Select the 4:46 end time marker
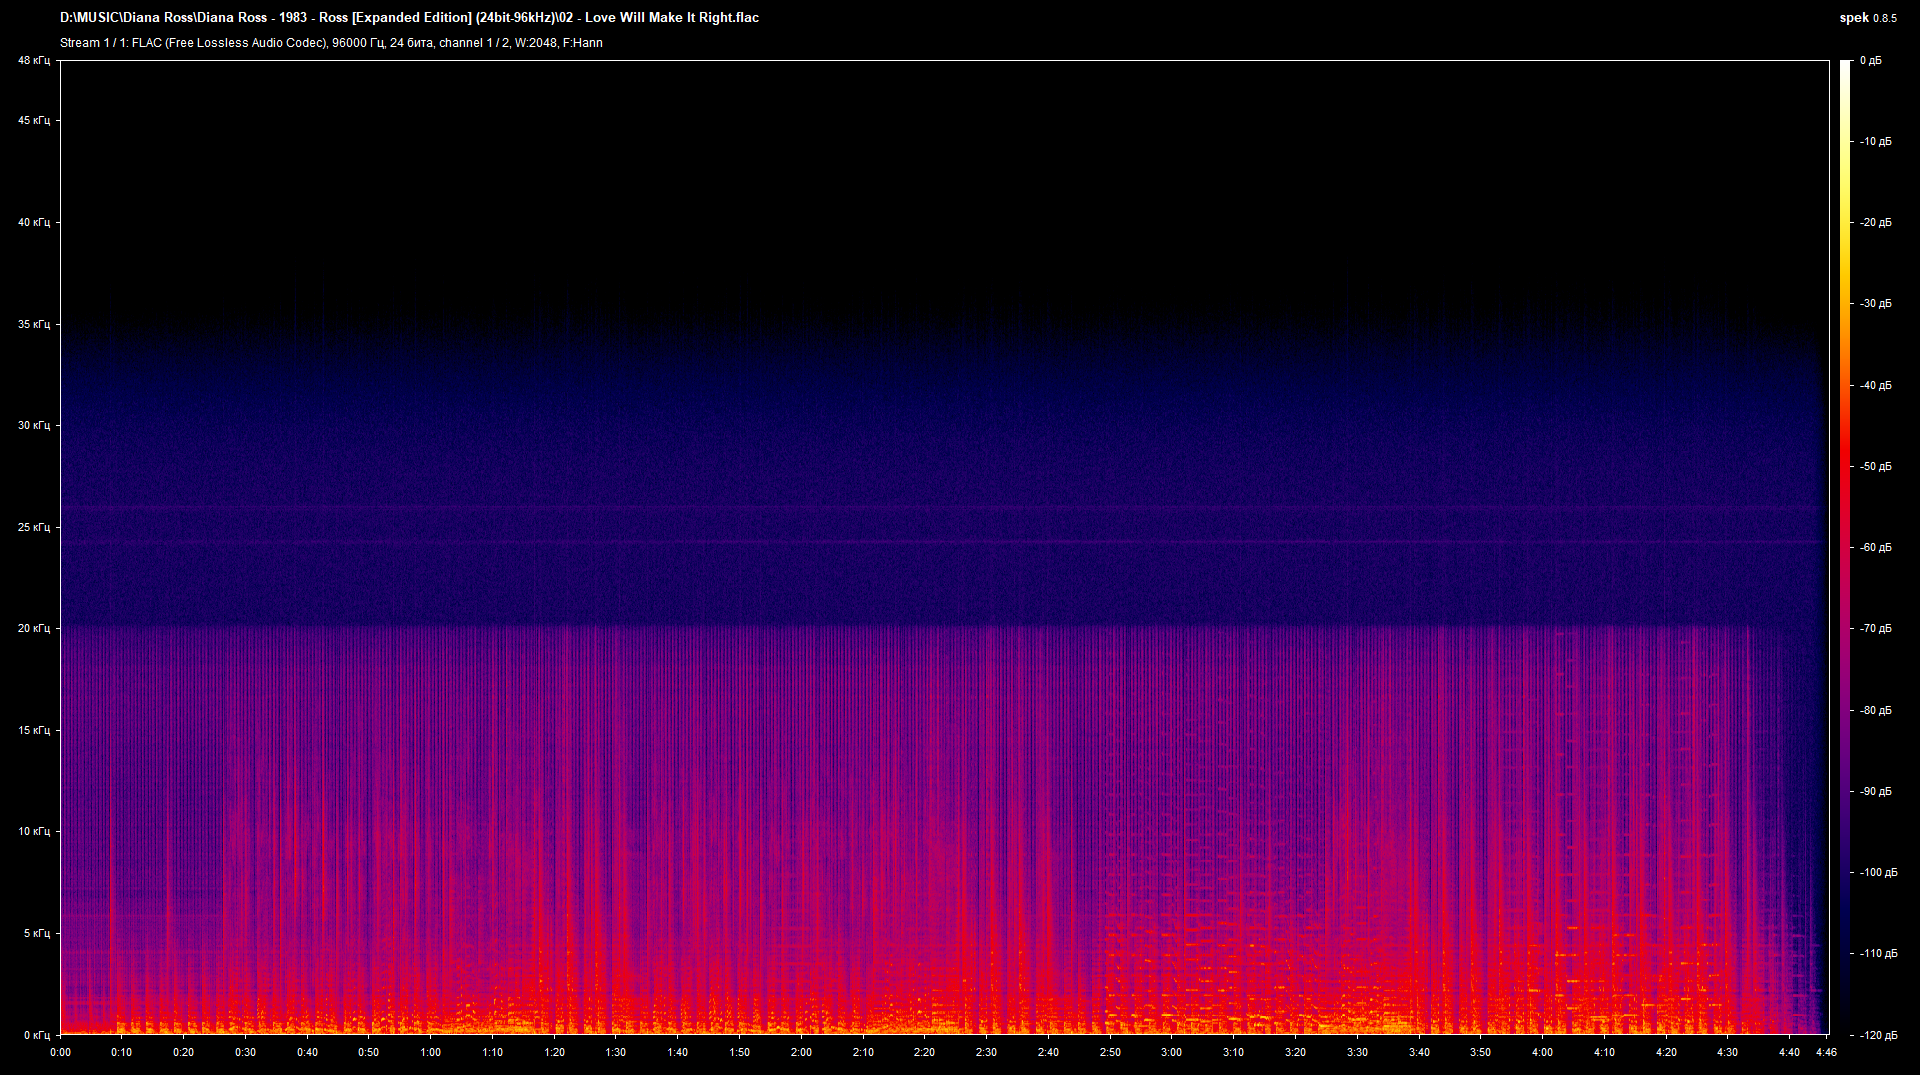1920x1075 pixels. tap(1825, 1052)
